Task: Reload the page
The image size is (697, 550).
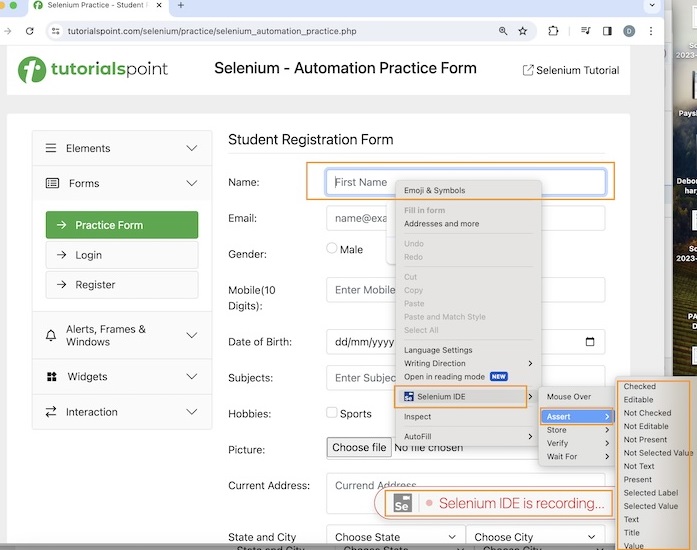Action: click(x=30, y=31)
